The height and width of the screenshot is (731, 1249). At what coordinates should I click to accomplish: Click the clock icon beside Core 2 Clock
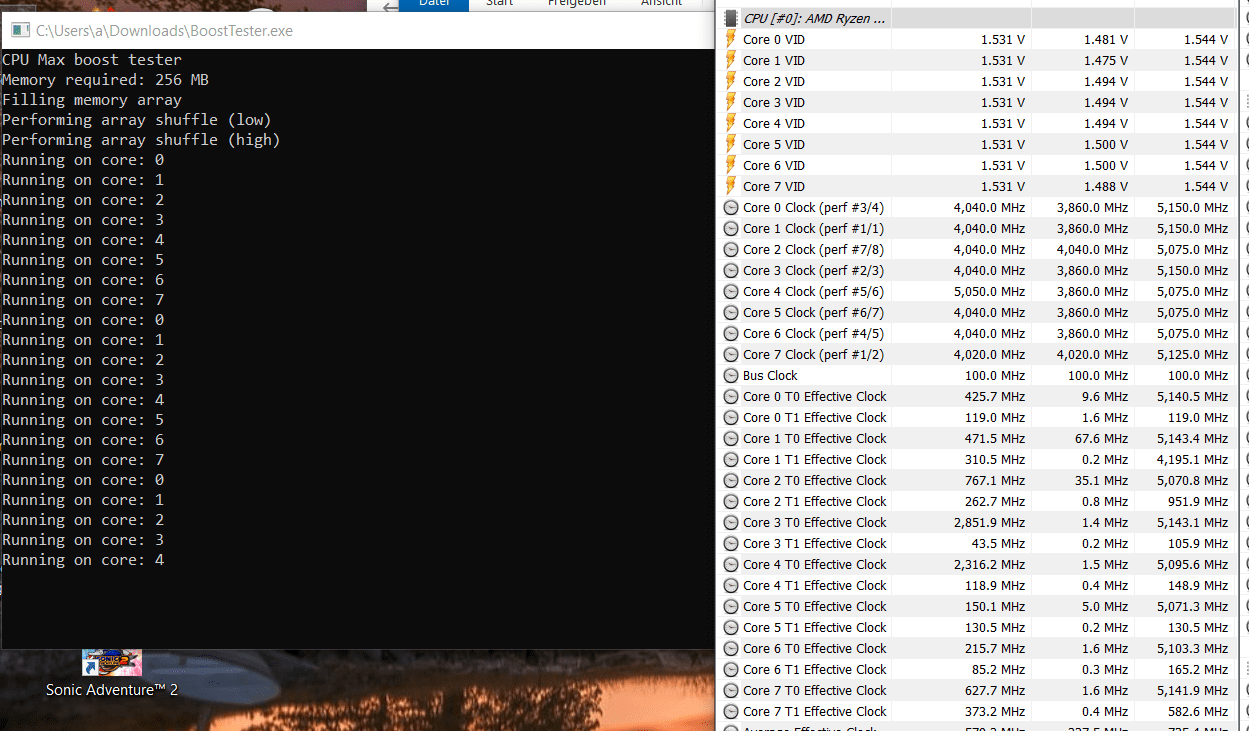coord(732,249)
